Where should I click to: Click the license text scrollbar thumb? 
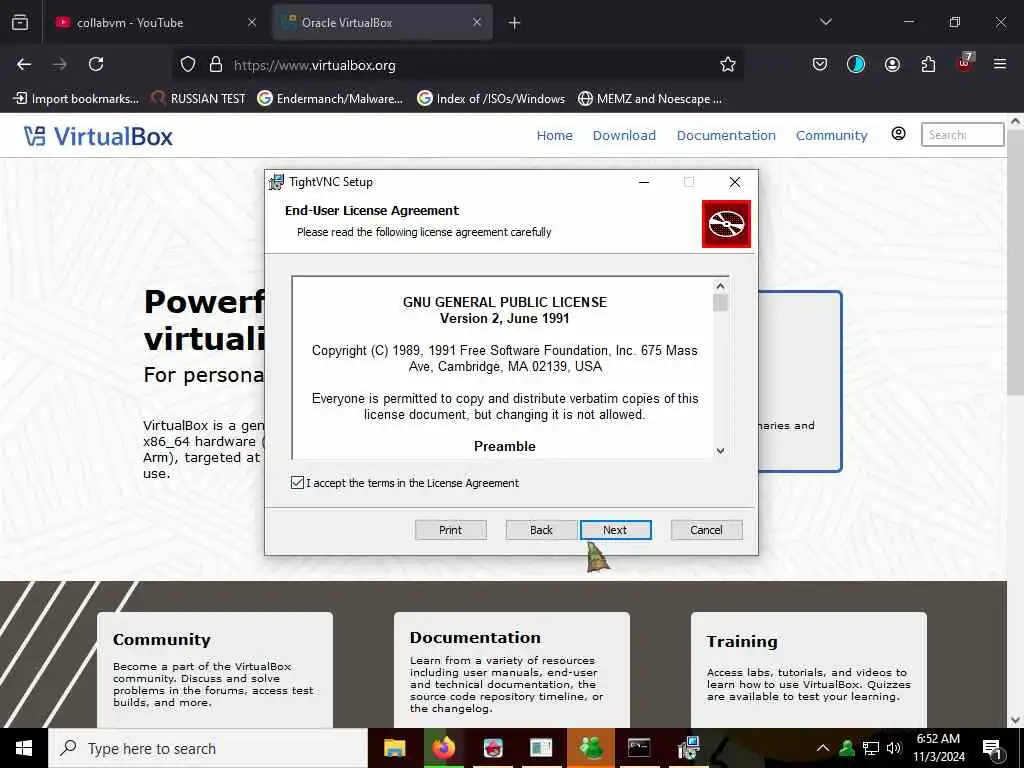click(720, 303)
